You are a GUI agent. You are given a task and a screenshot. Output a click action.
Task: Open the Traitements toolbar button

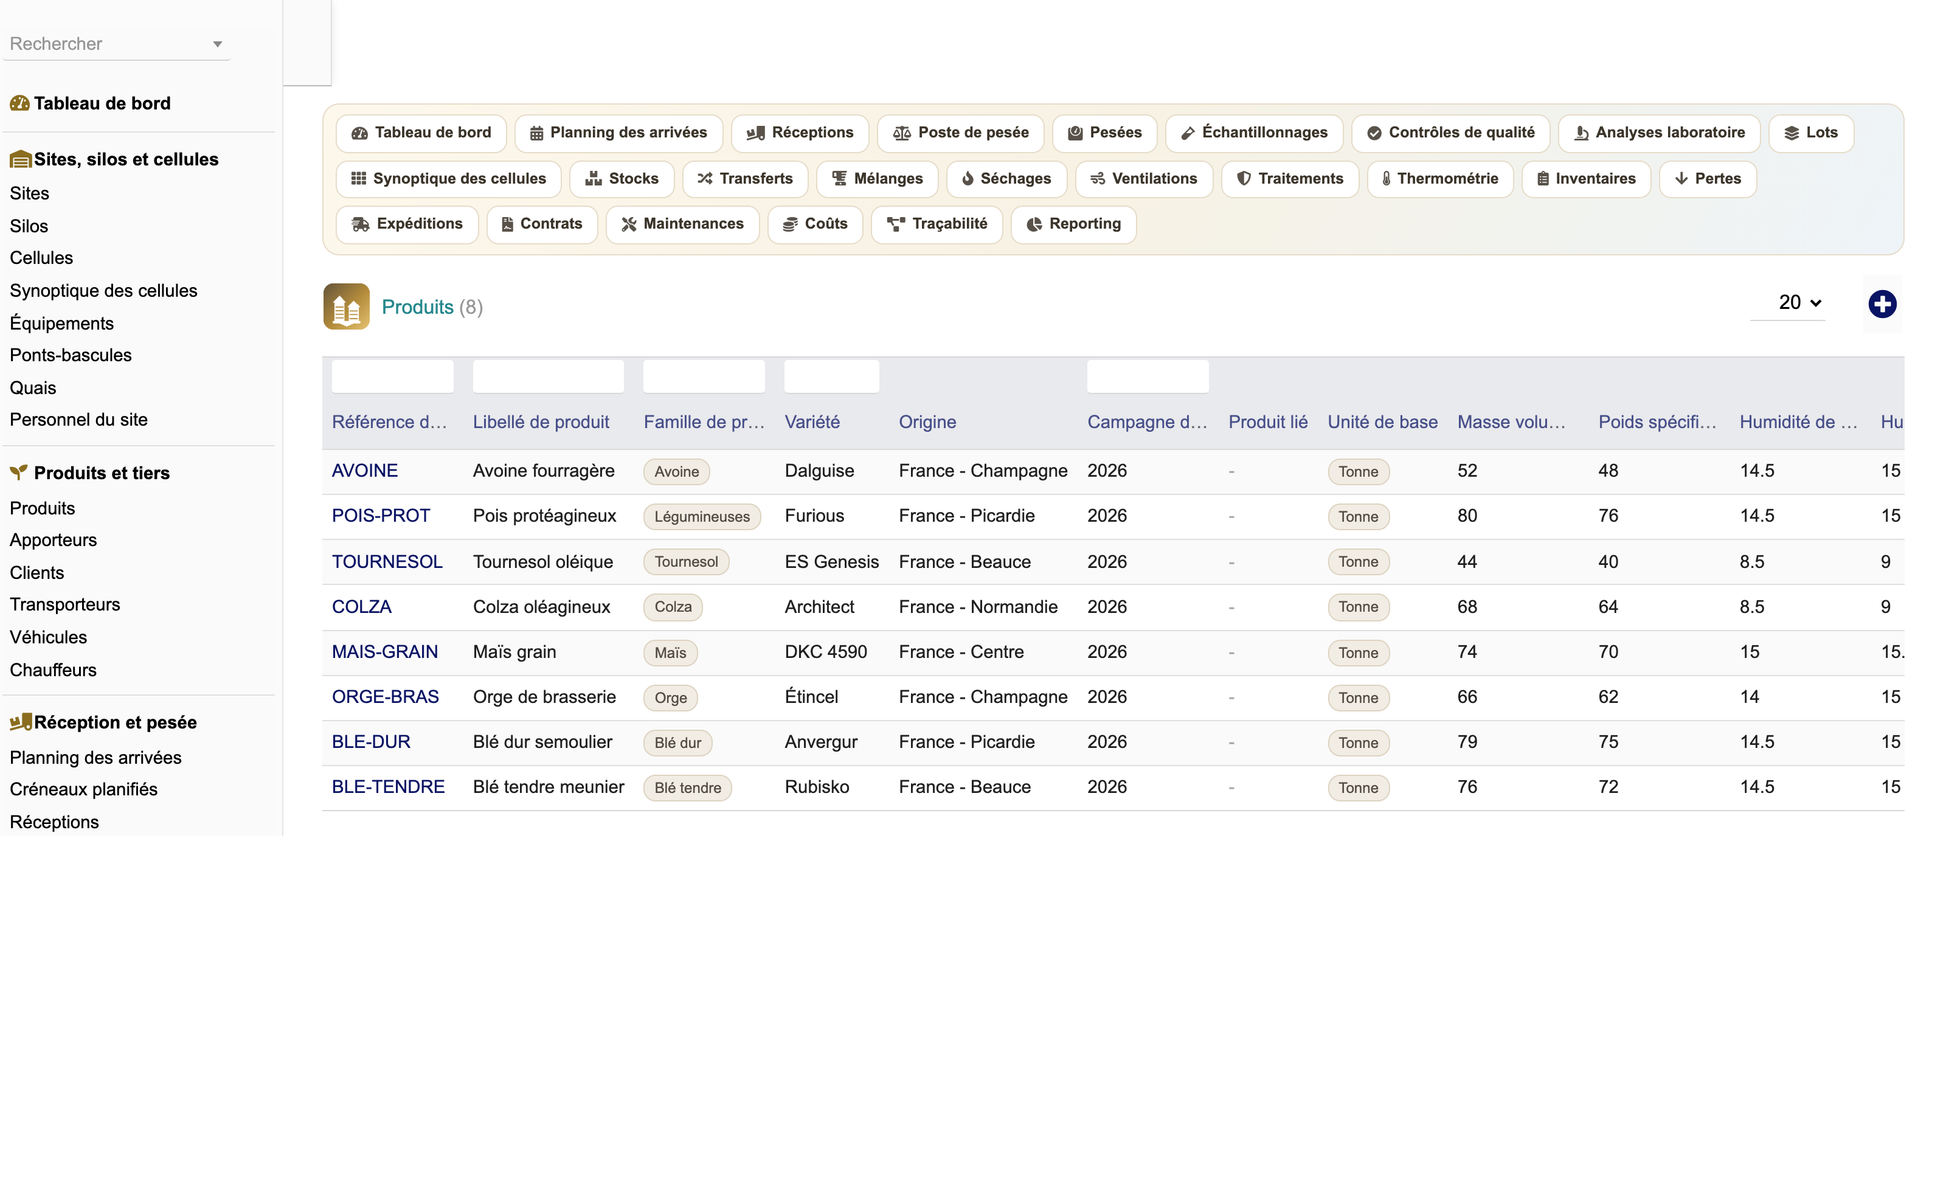1290,179
